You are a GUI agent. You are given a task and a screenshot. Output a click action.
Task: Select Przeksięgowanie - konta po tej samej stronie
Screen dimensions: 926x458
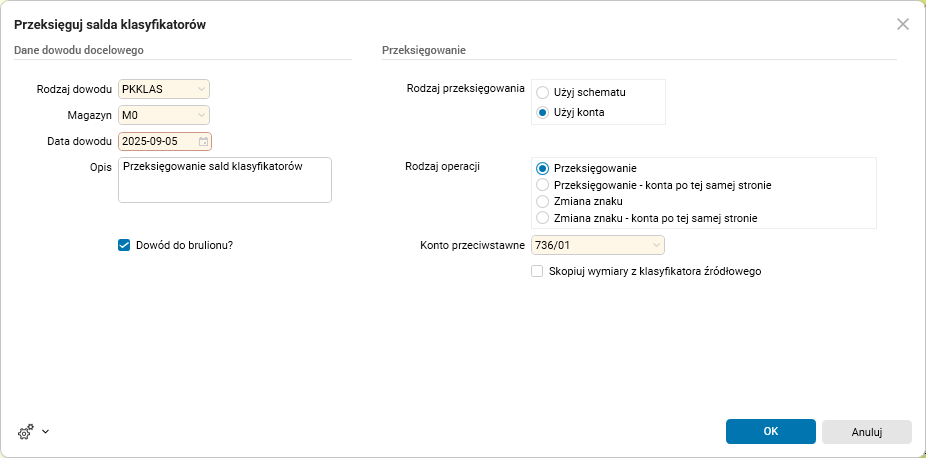click(x=543, y=185)
